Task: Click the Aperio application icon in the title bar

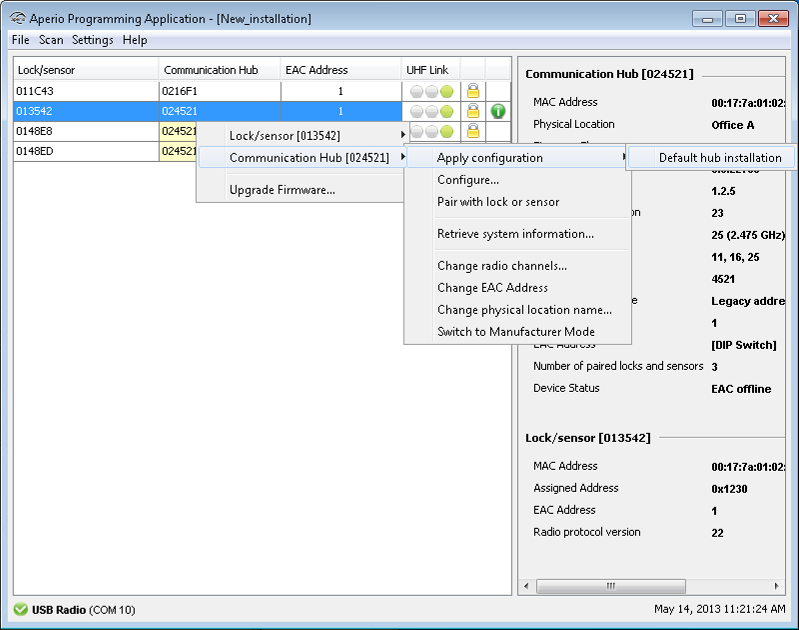Action: click(17, 18)
